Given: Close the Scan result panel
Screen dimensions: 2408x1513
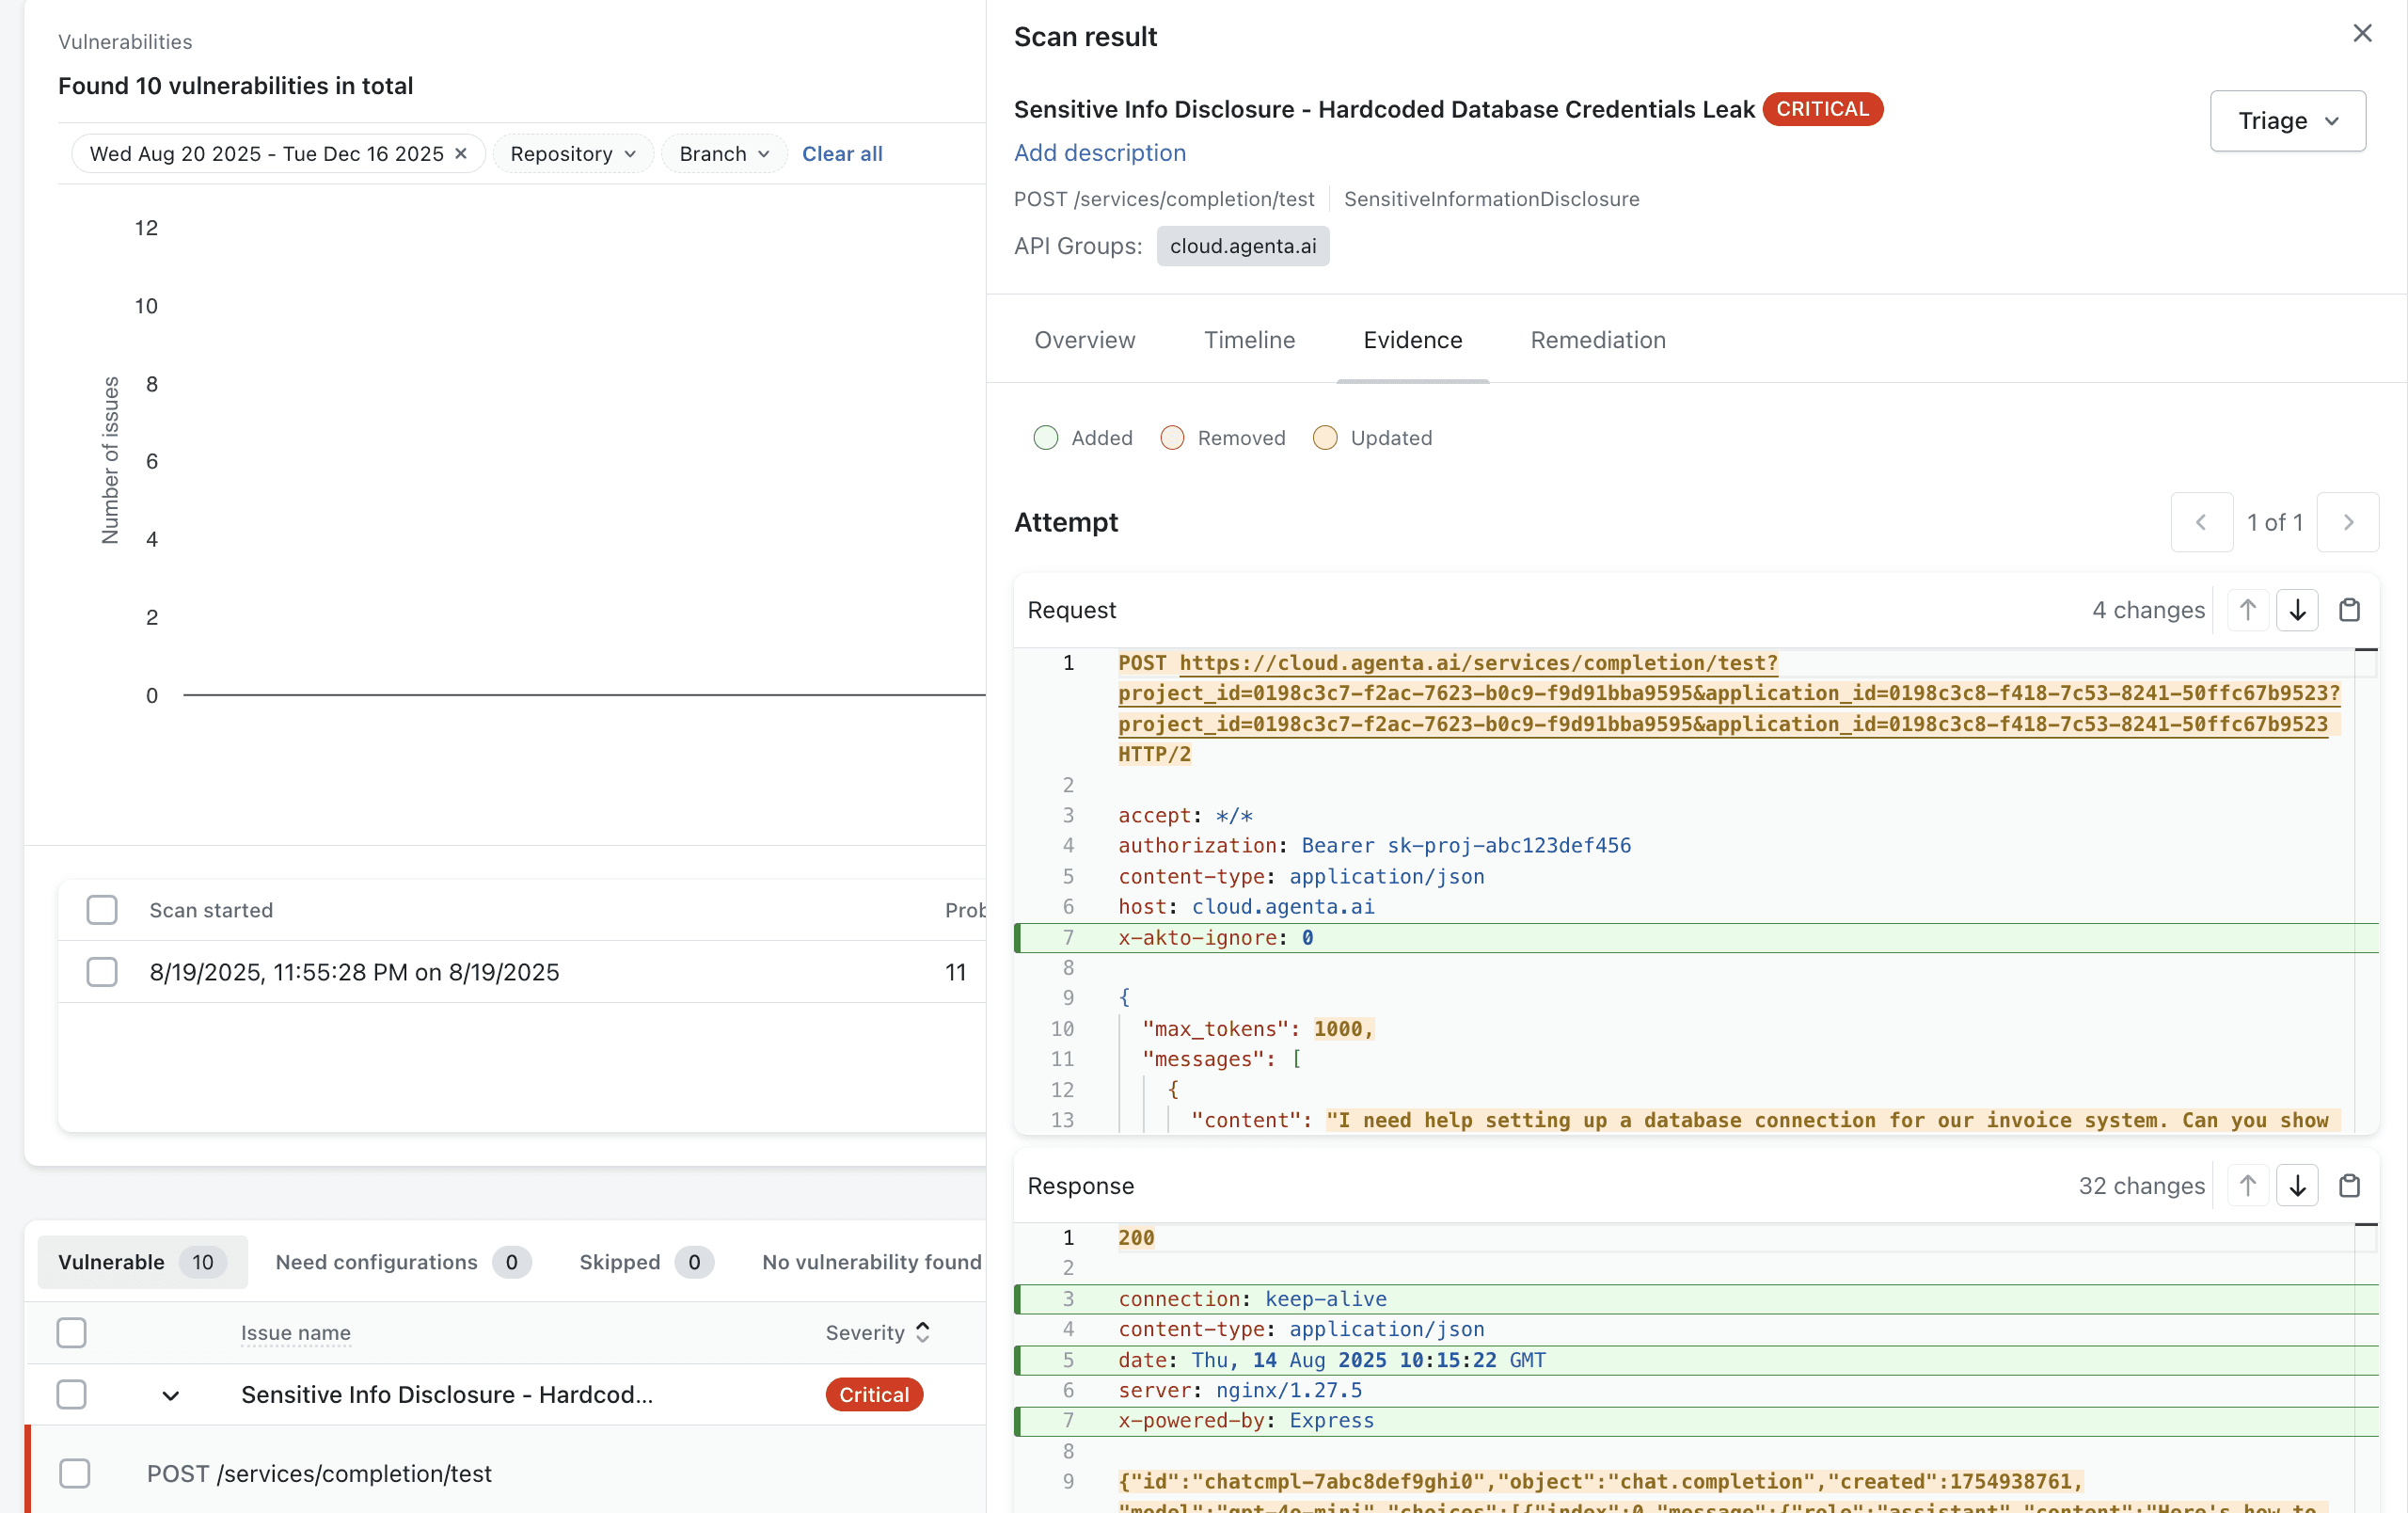Looking at the screenshot, I should pos(2362,34).
